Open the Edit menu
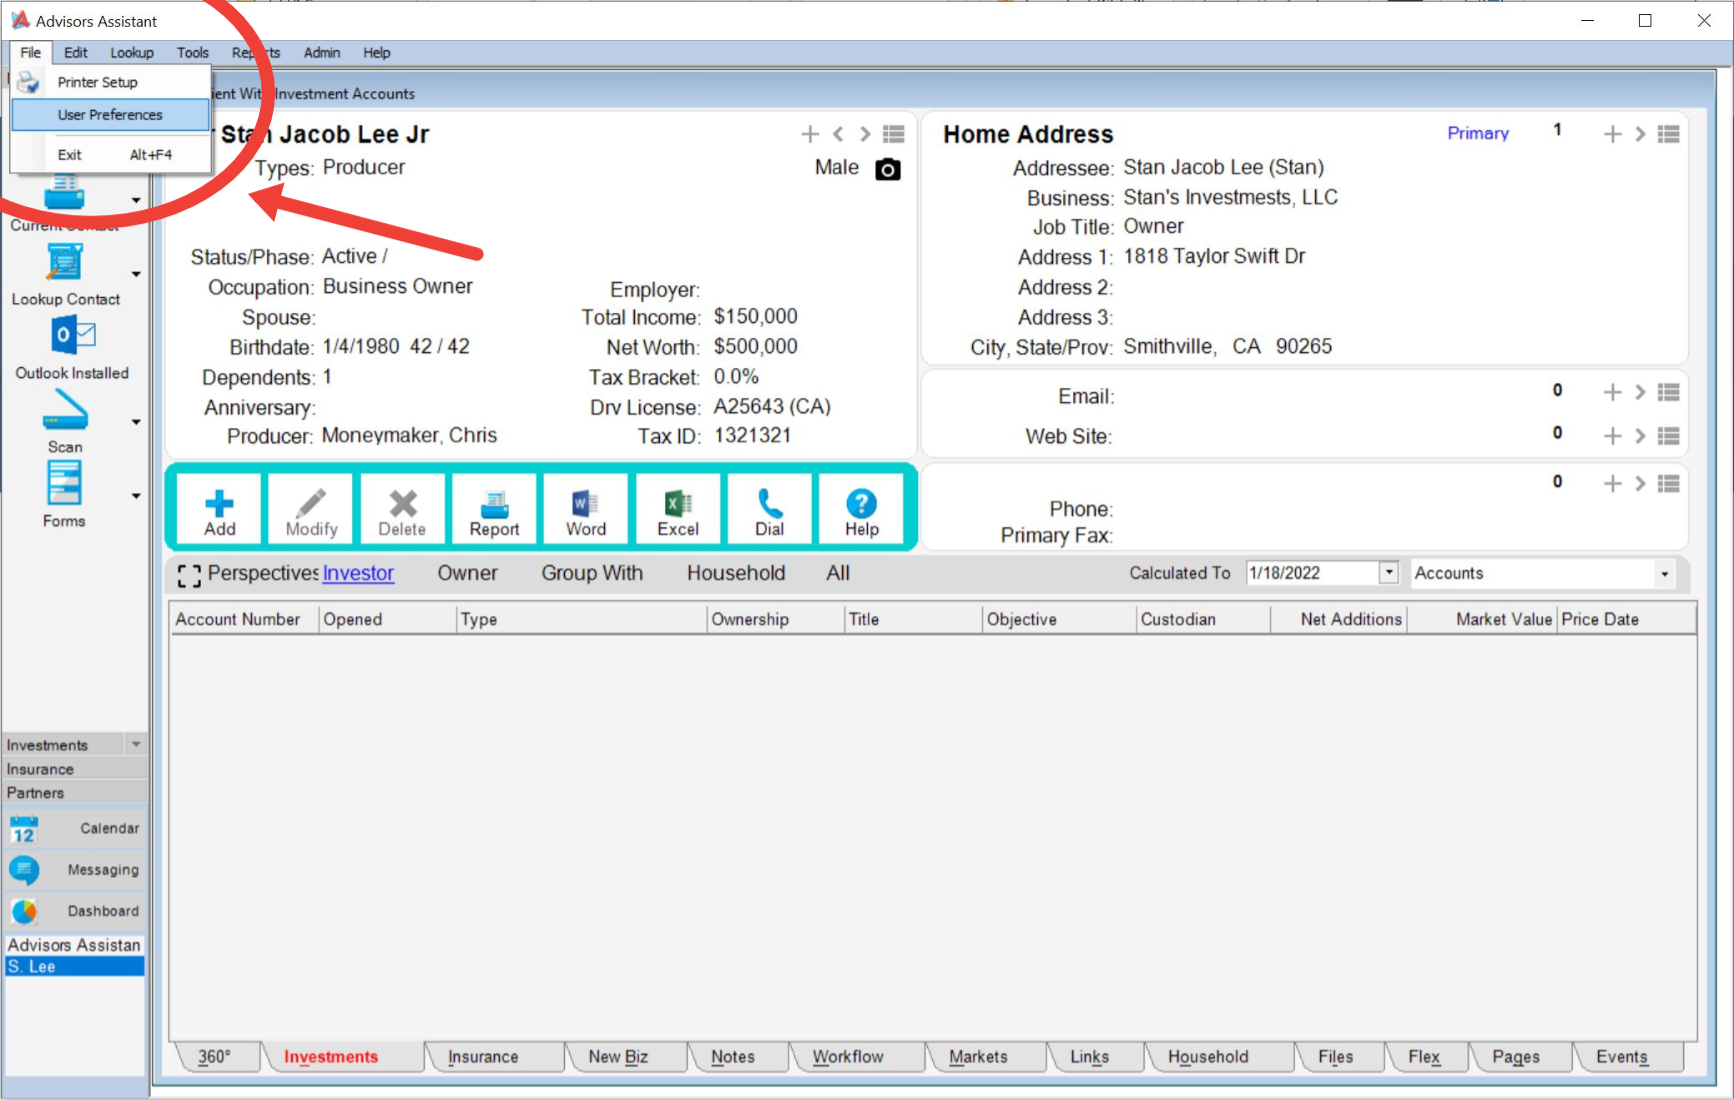1734x1100 pixels. coord(75,53)
